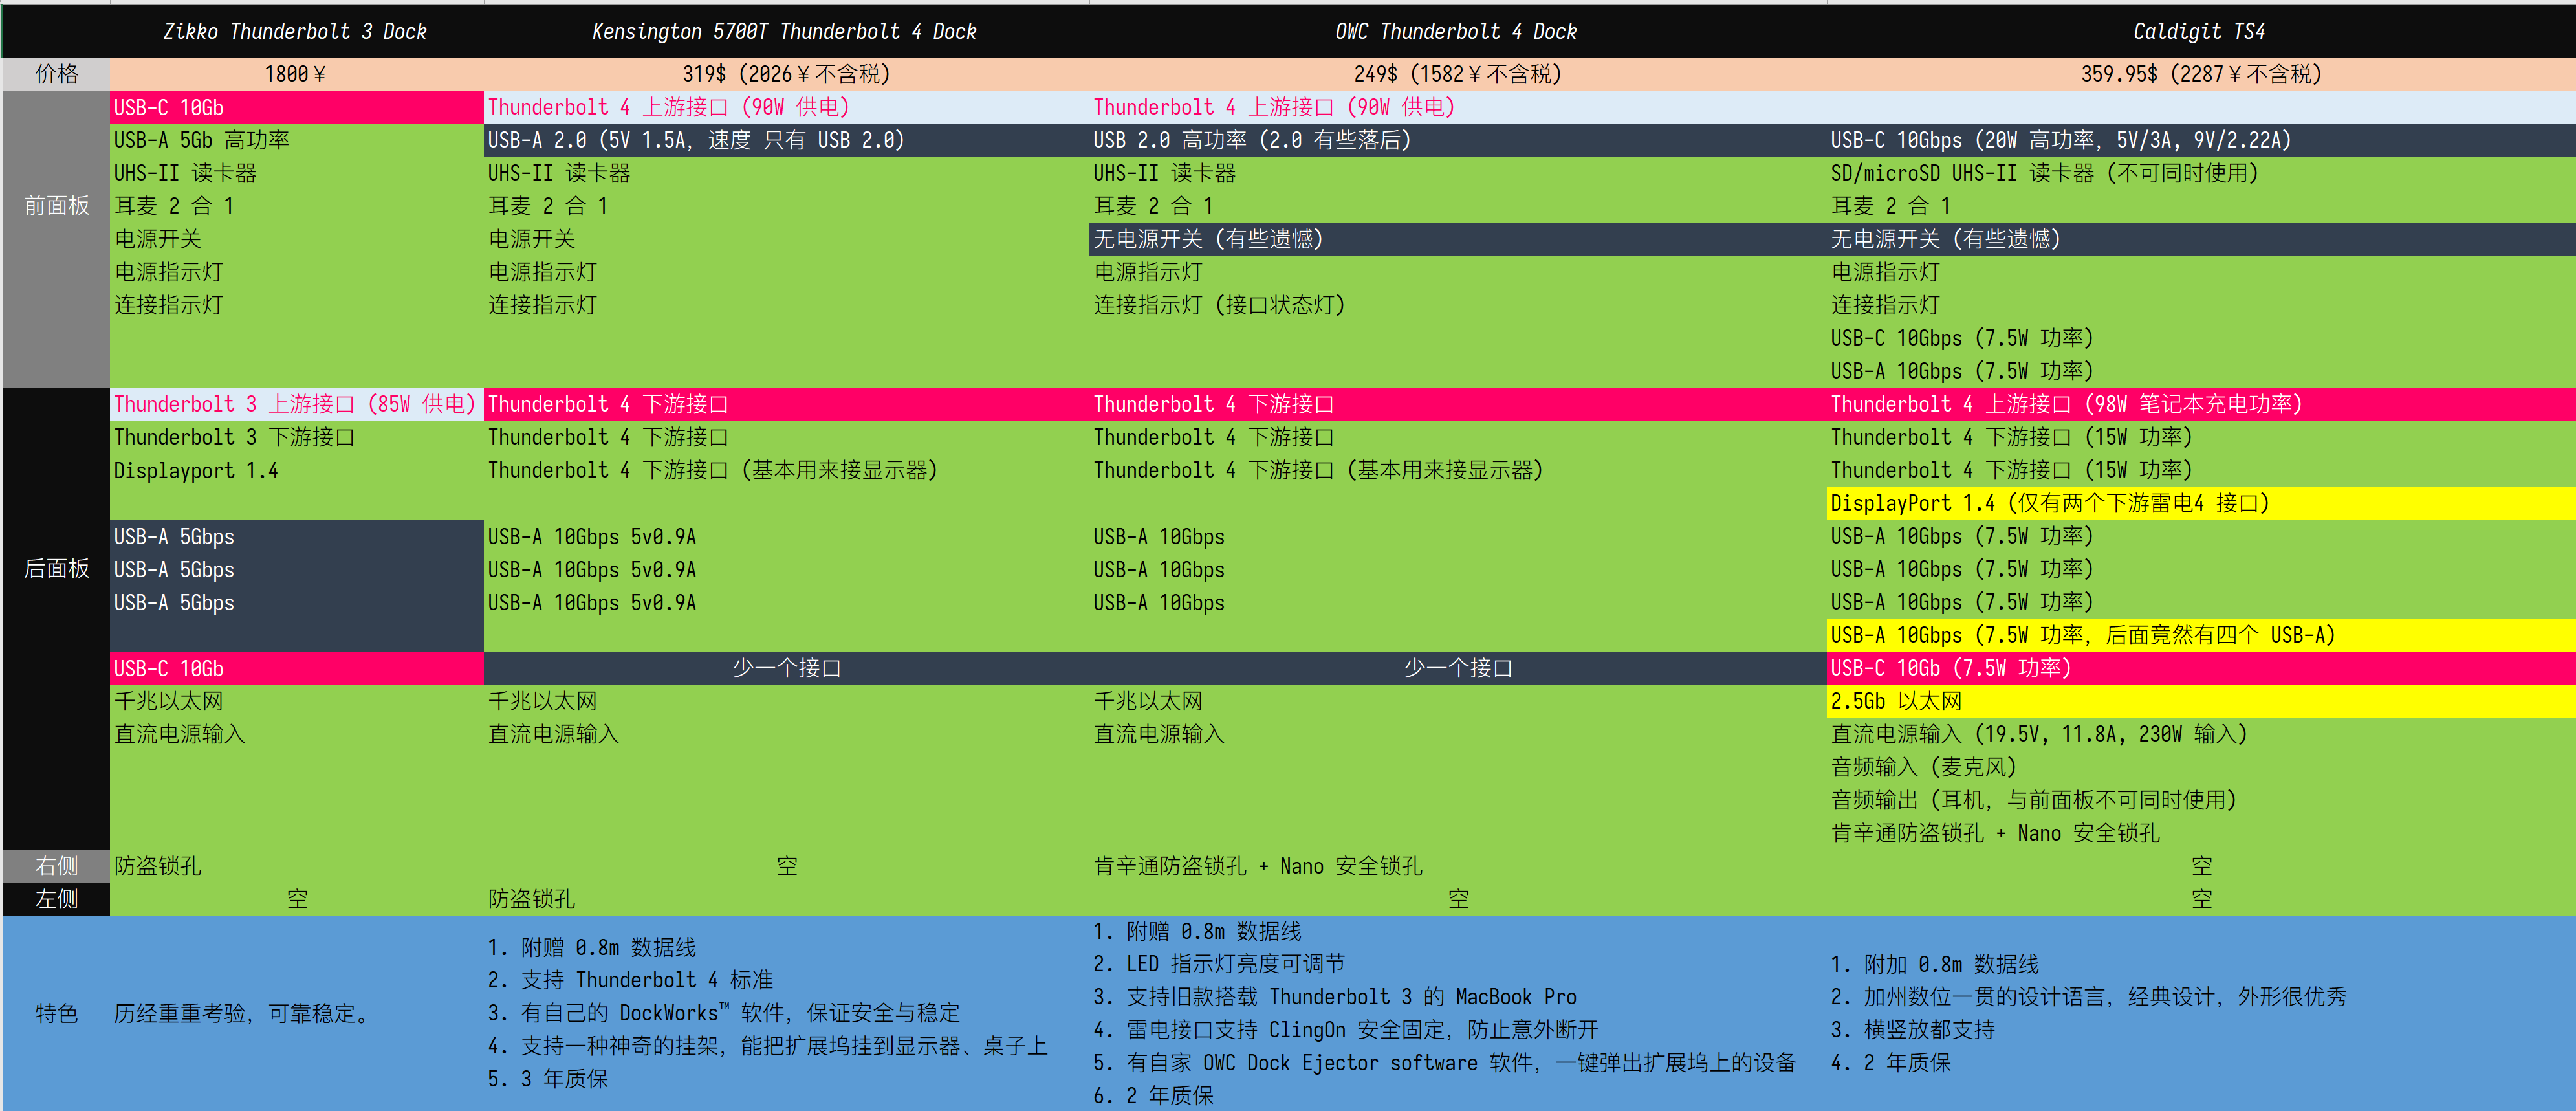Click the yellow 'DisplayPort 1.4 (仅有两个下游雷电4 接口)' cell
The width and height of the screenshot is (2576, 1111).
[x=2200, y=503]
